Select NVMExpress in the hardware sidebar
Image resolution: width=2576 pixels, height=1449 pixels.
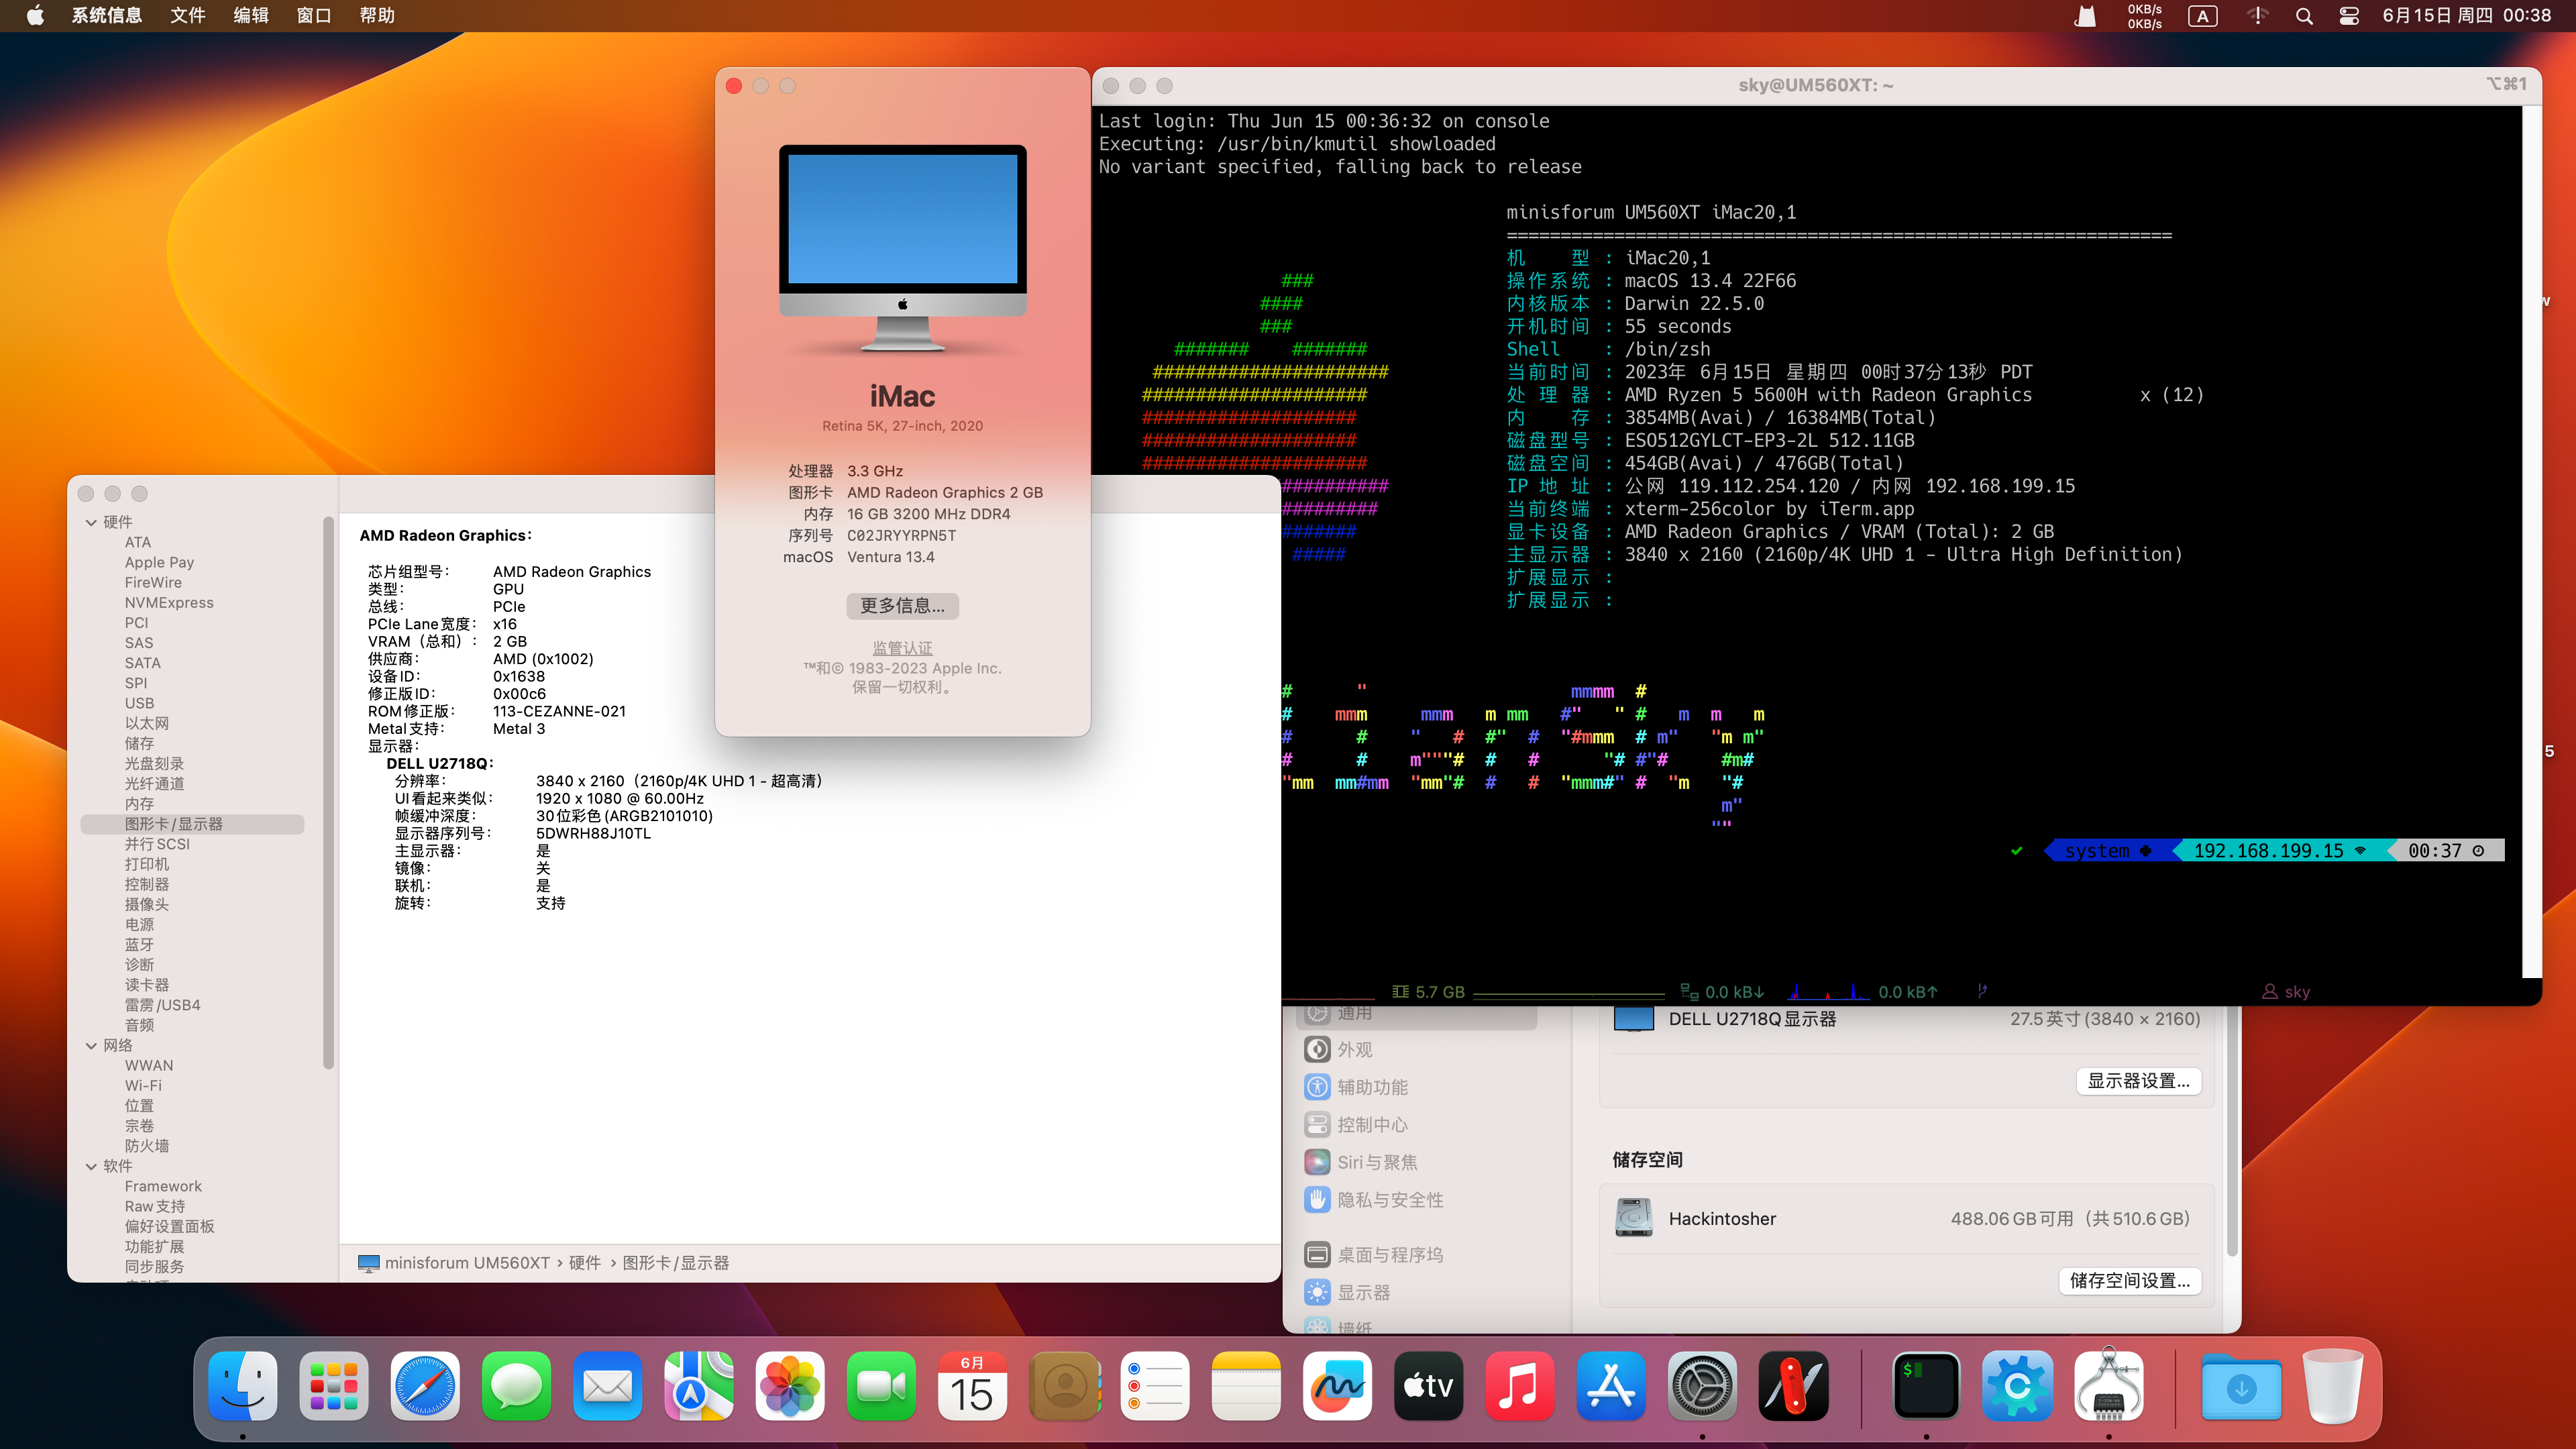(x=169, y=603)
